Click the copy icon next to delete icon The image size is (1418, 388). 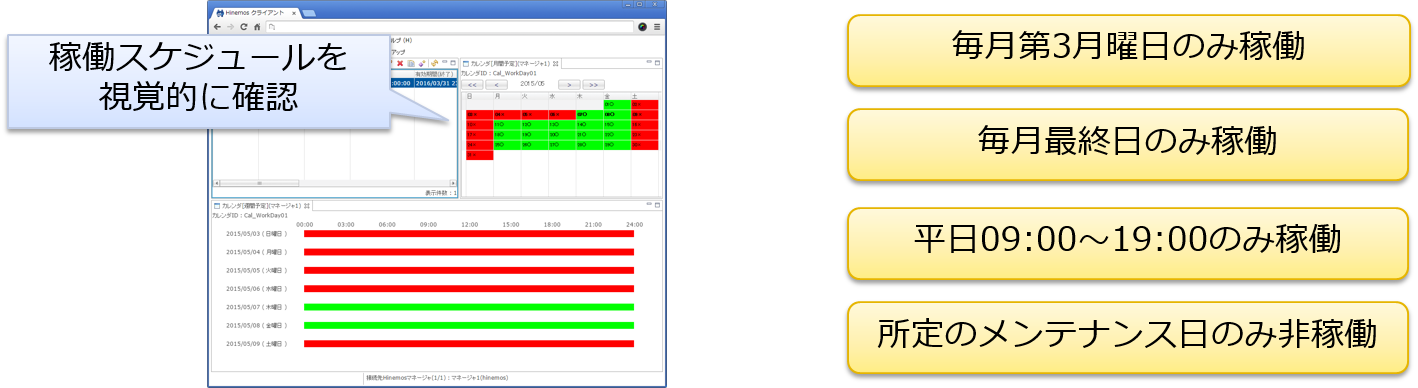coord(411,63)
